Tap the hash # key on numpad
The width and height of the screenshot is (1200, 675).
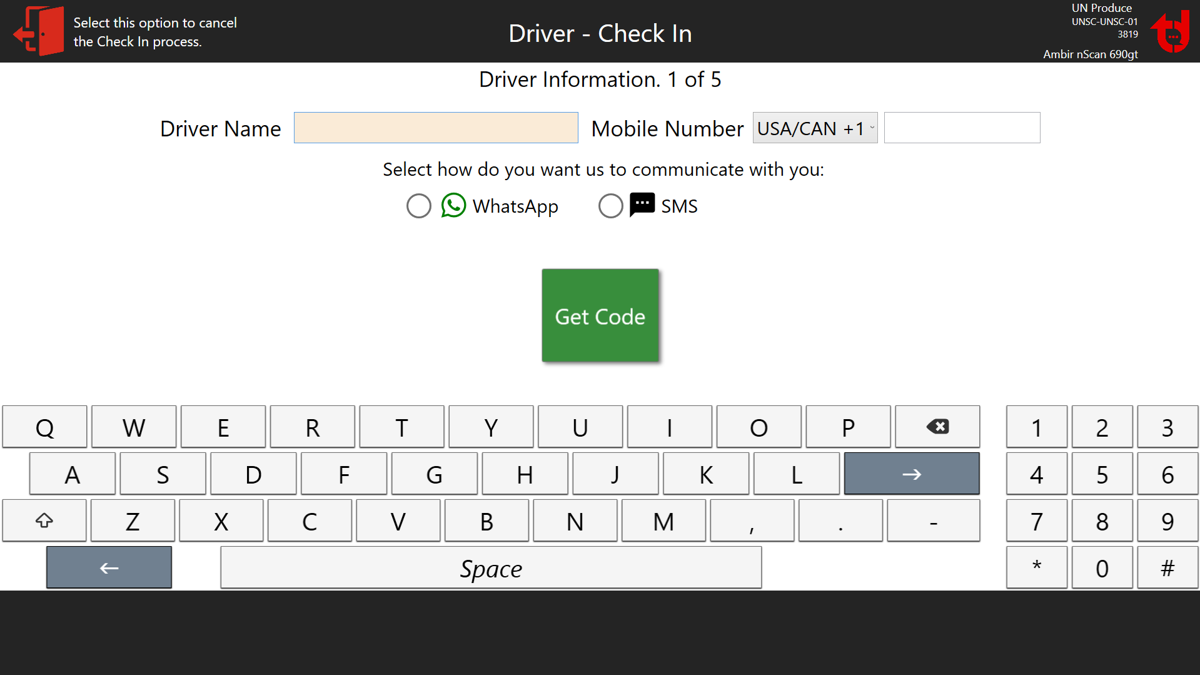[1167, 568]
